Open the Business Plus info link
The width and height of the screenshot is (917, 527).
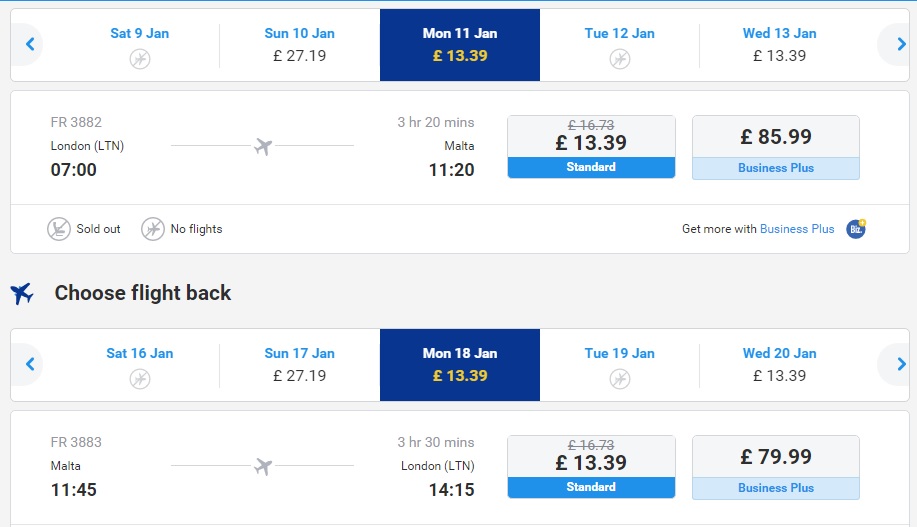(x=797, y=229)
